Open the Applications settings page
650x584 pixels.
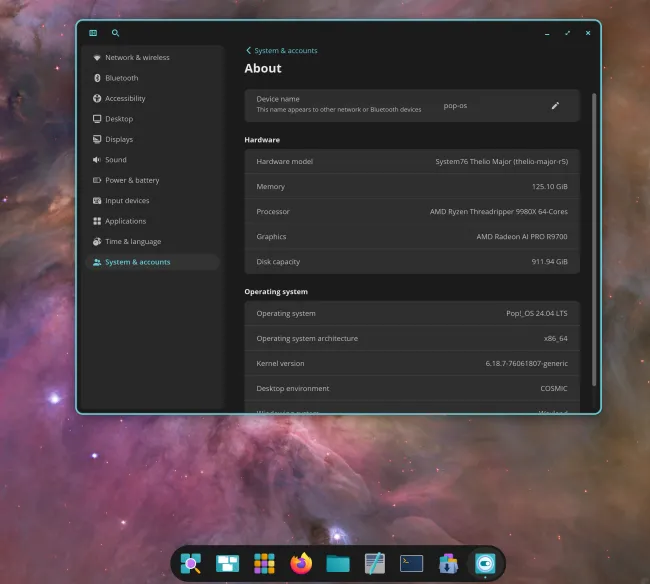153,221
